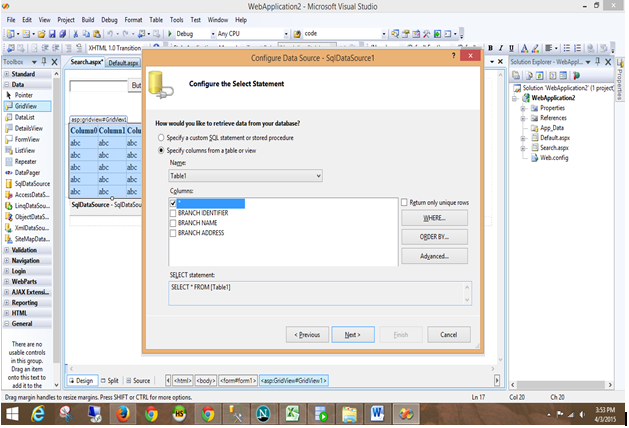629x428 pixels.
Task: Click the Background Color highlighter icon
Action: pos(535,49)
